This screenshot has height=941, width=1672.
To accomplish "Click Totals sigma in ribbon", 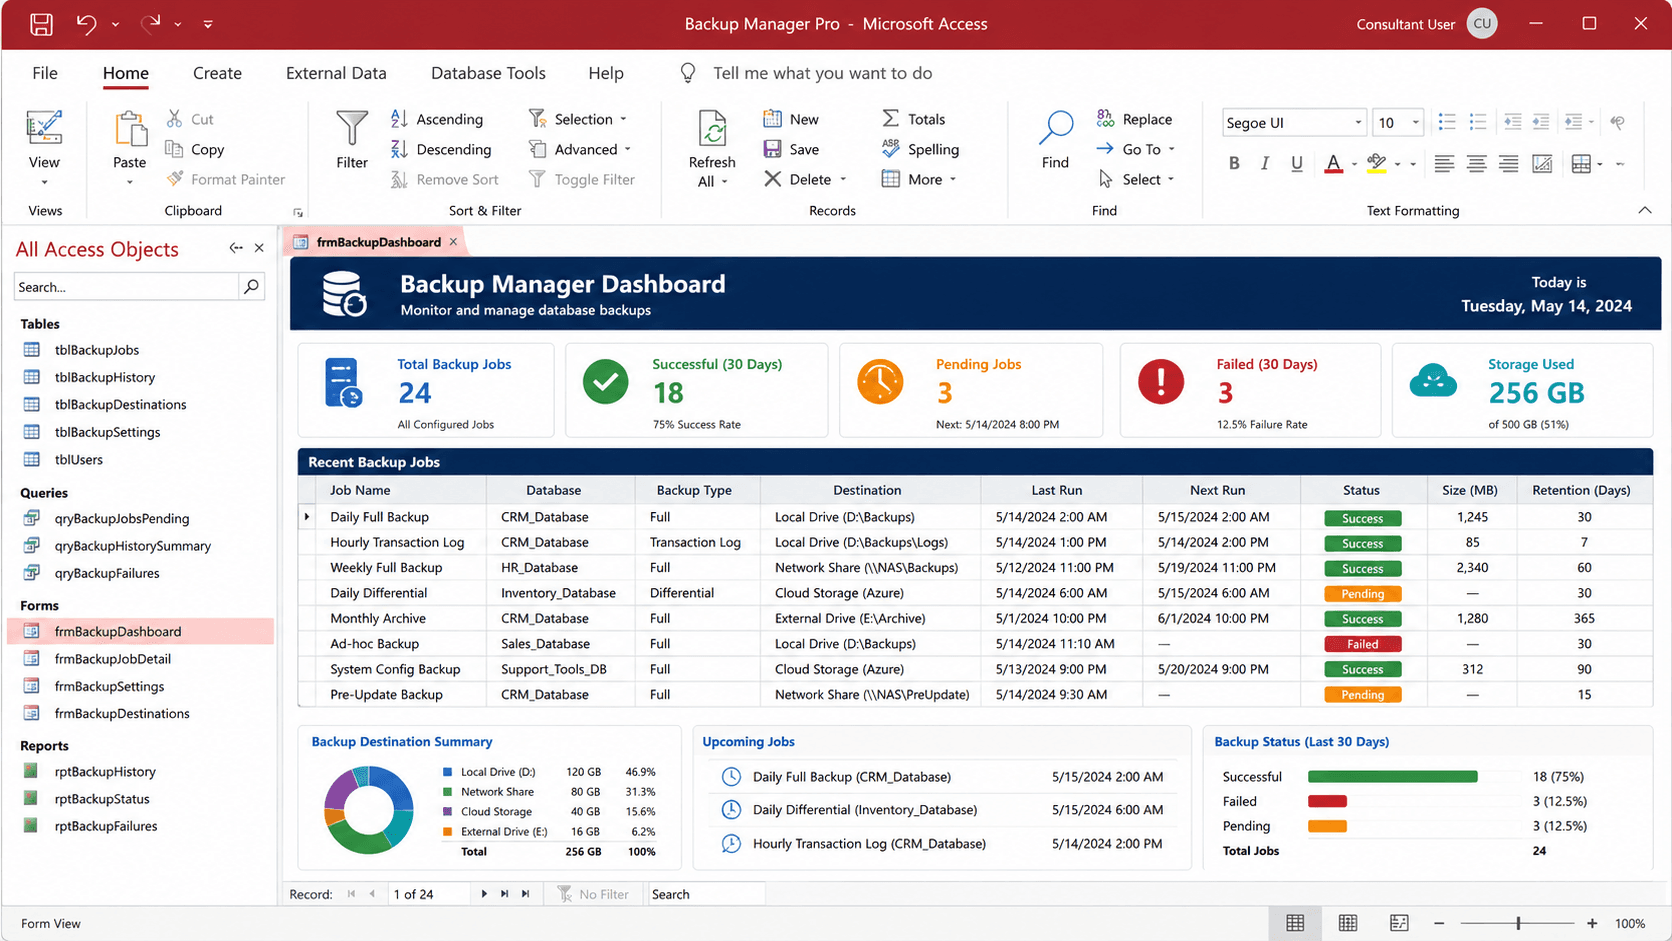I will [x=913, y=119].
